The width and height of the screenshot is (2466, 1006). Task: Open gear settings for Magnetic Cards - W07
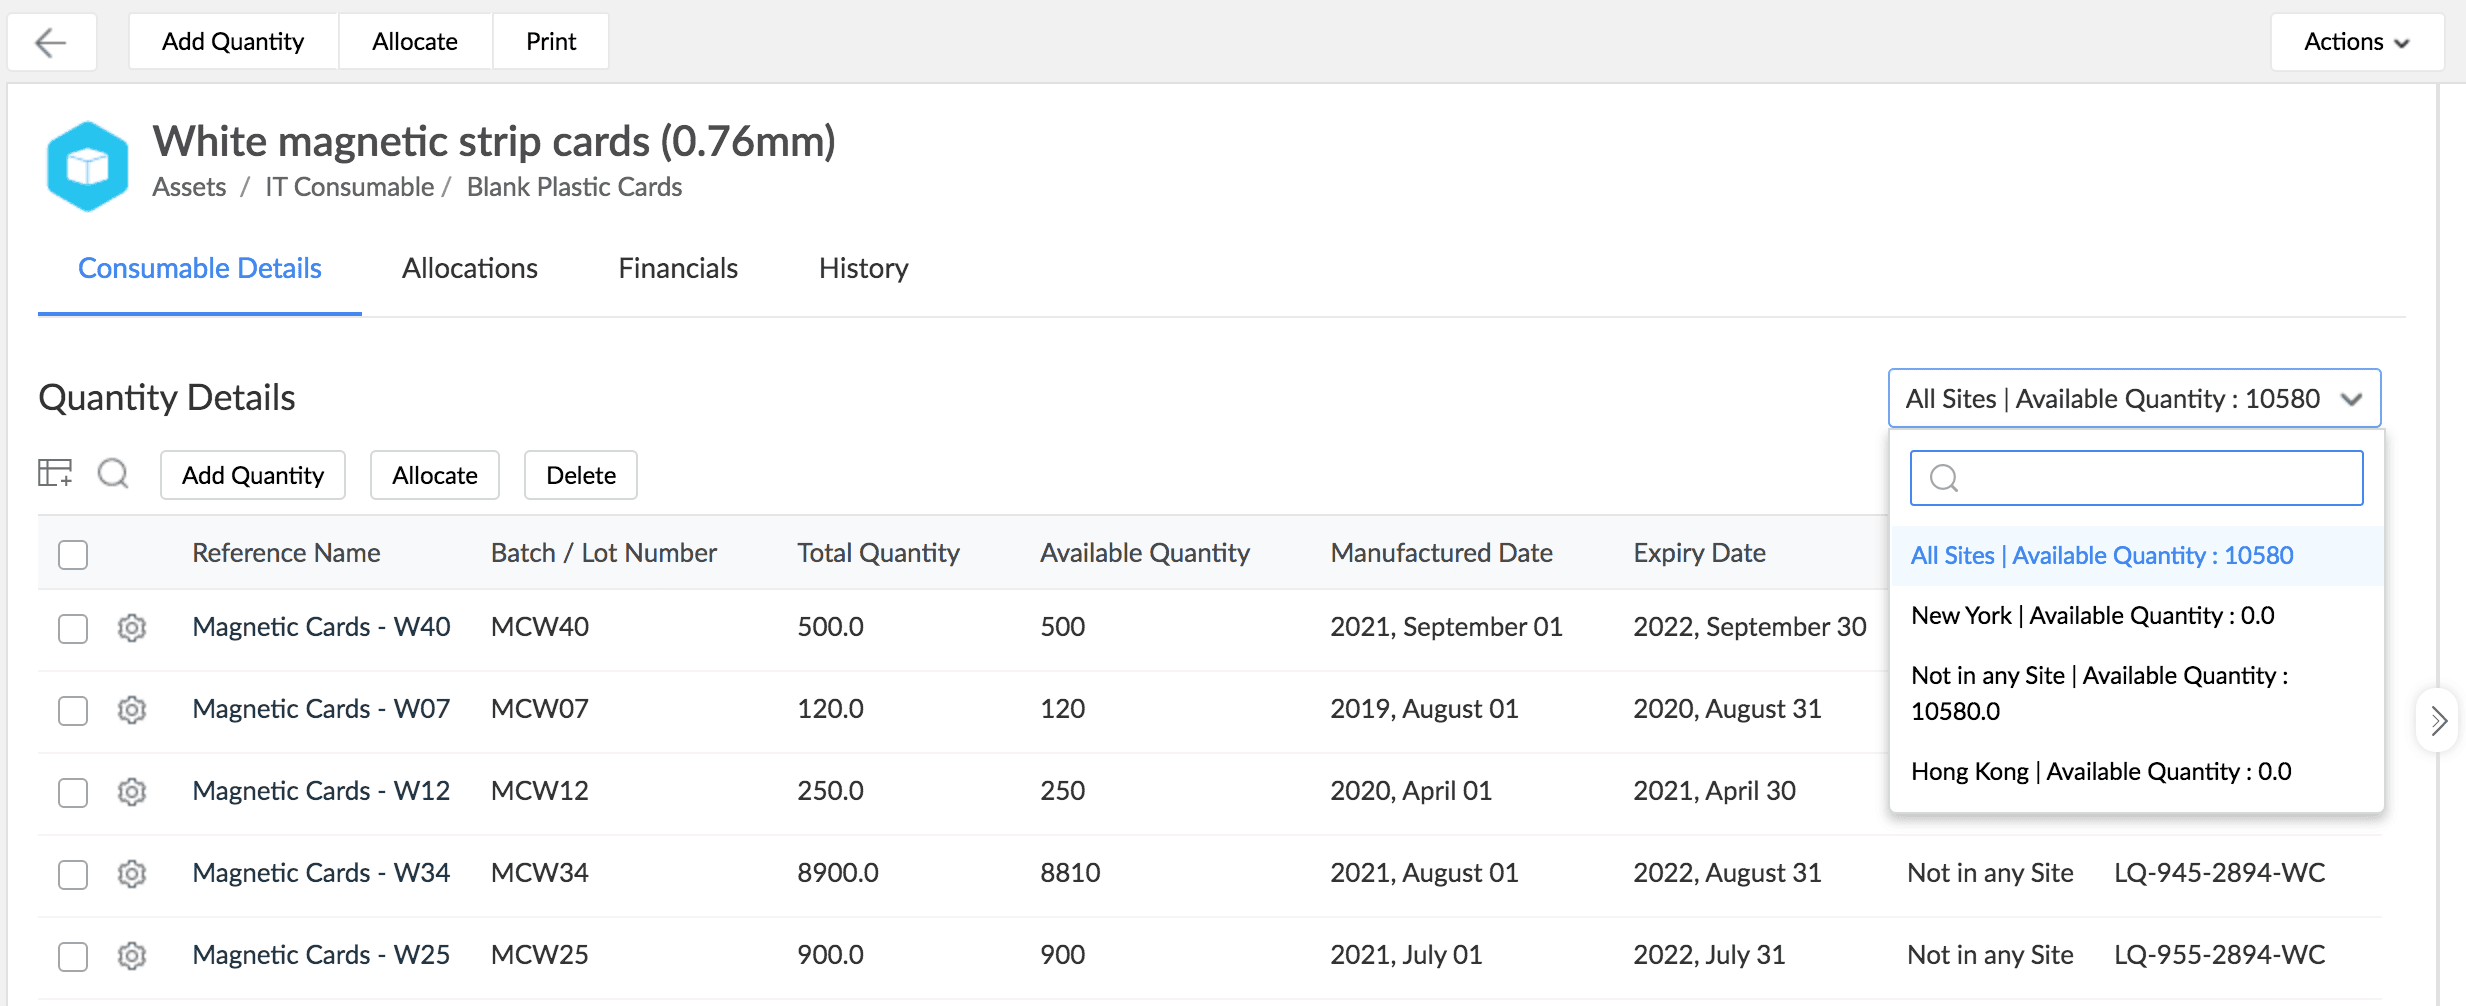point(132,710)
